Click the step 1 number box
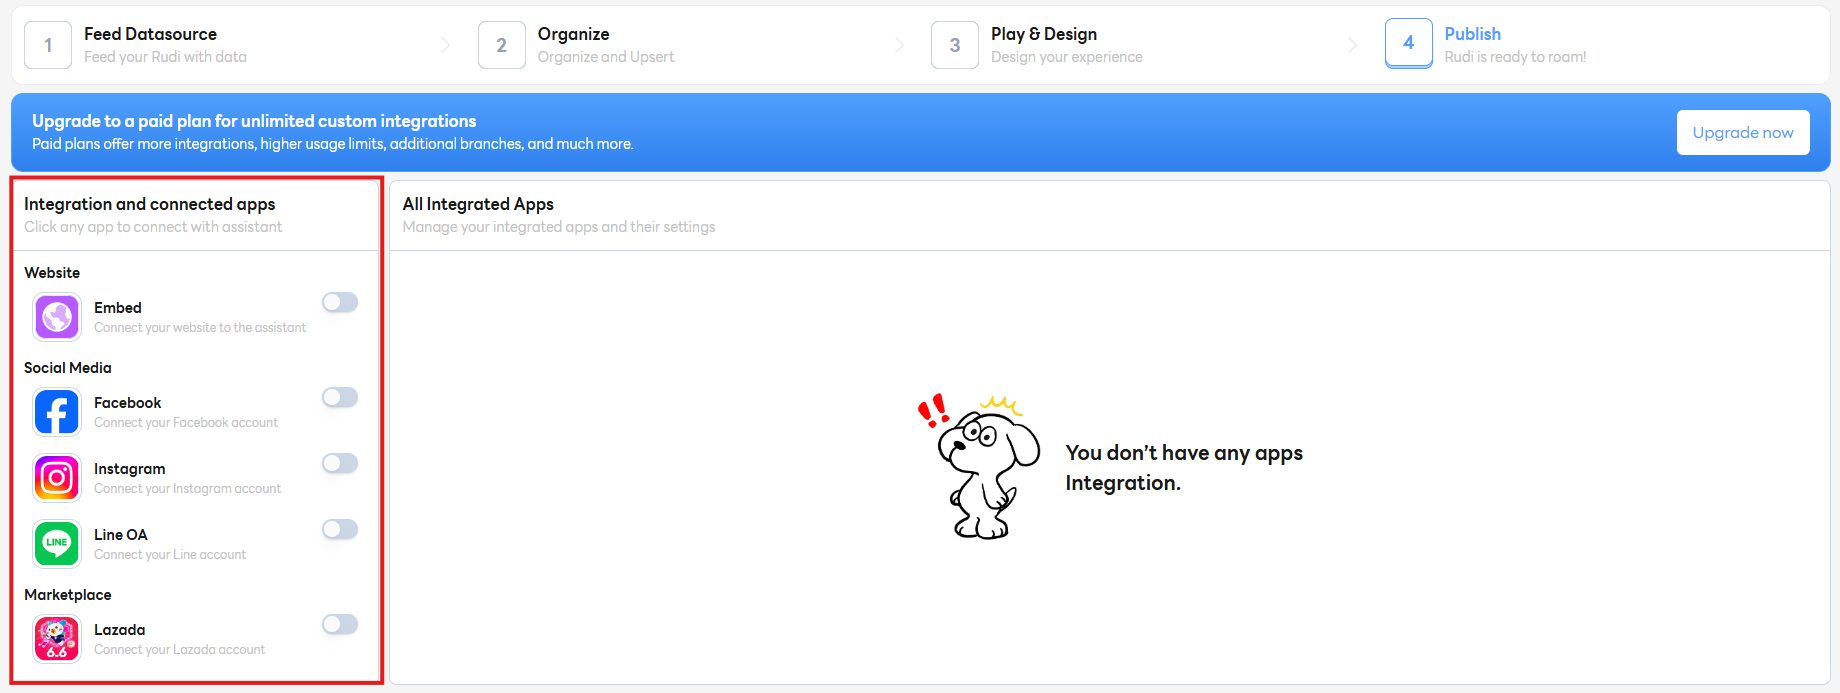 pos(48,45)
